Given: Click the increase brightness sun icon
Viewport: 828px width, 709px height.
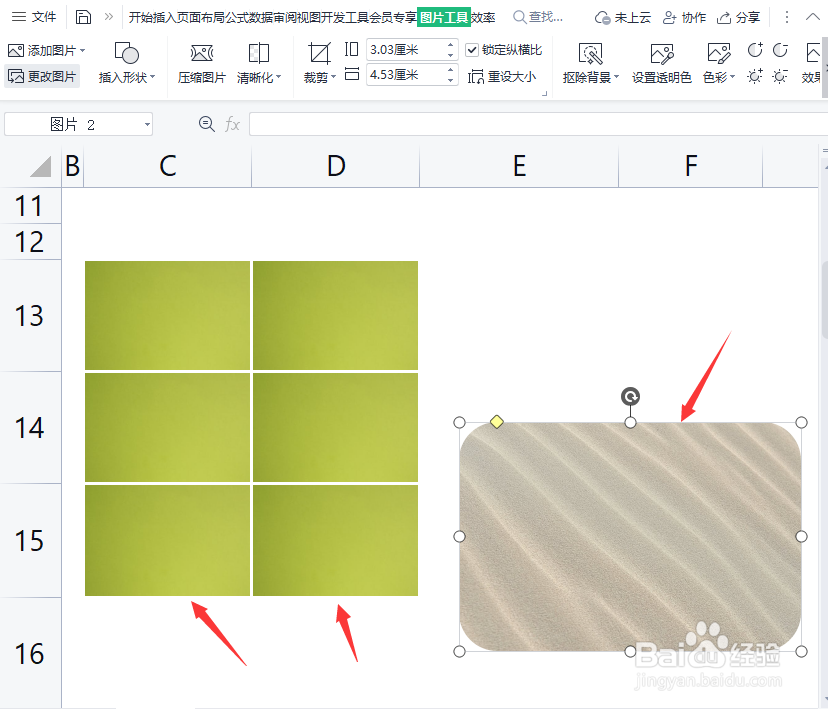Looking at the screenshot, I should pos(755,77).
